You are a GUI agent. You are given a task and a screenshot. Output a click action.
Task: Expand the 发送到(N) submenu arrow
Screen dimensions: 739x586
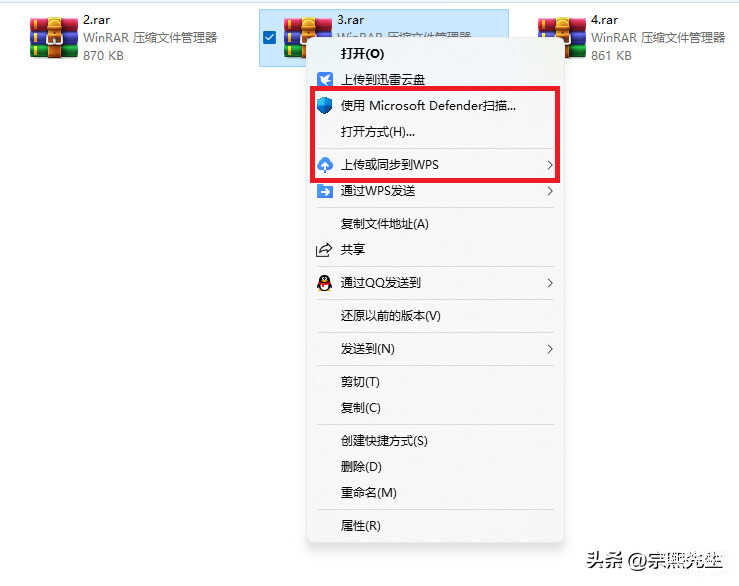pyautogui.click(x=550, y=349)
